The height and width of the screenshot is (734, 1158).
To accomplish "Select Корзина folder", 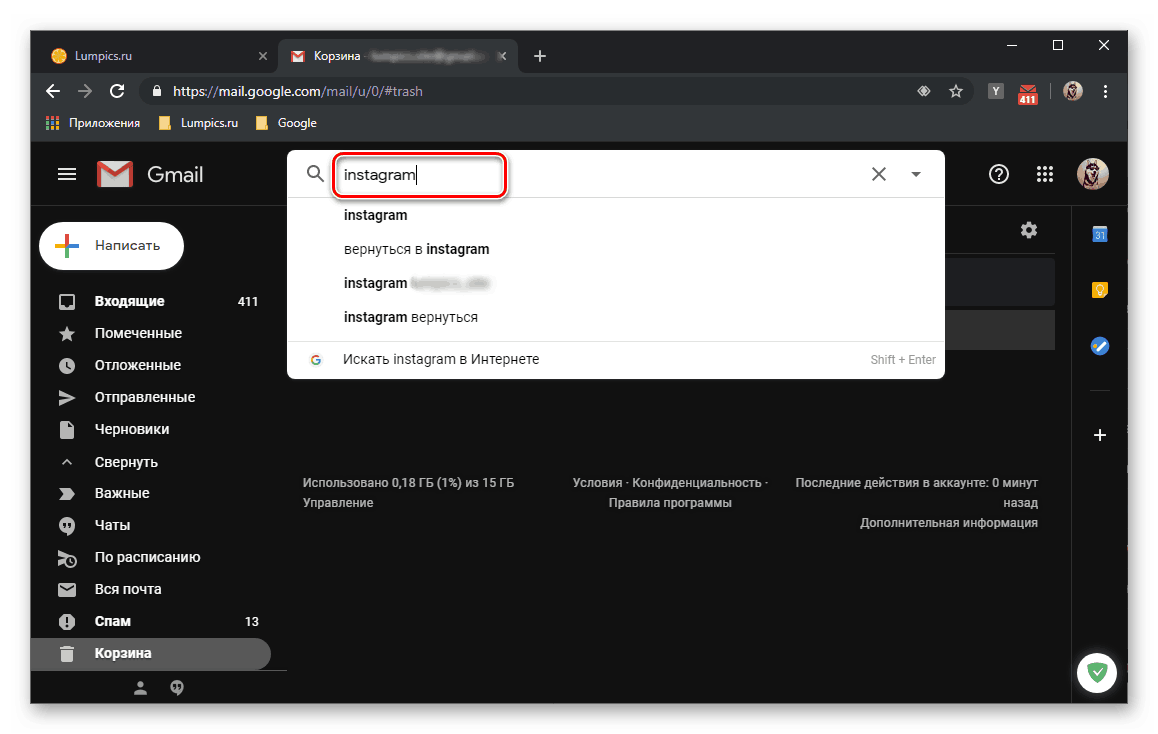I will [x=151, y=654].
